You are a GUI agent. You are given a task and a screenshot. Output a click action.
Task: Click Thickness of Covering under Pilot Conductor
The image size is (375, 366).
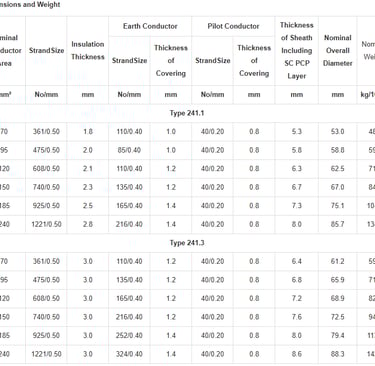click(254, 60)
